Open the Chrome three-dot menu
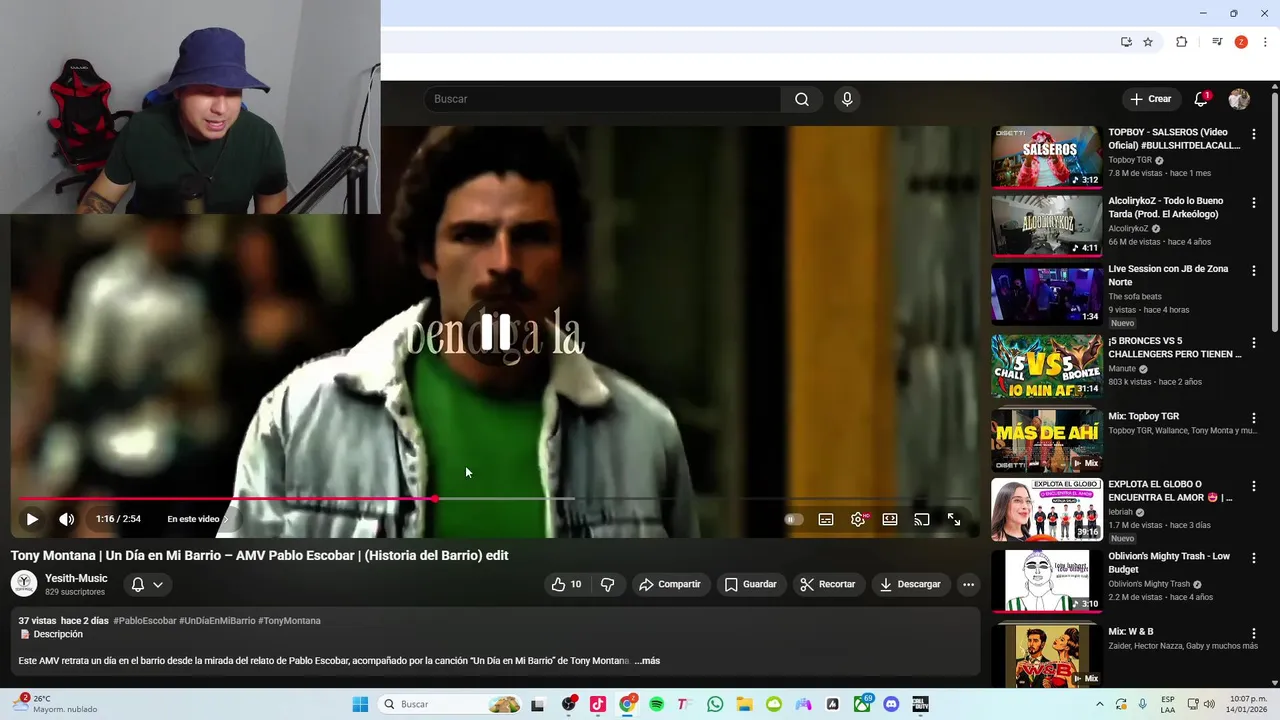1280x720 pixels. tap(1265, 42)
